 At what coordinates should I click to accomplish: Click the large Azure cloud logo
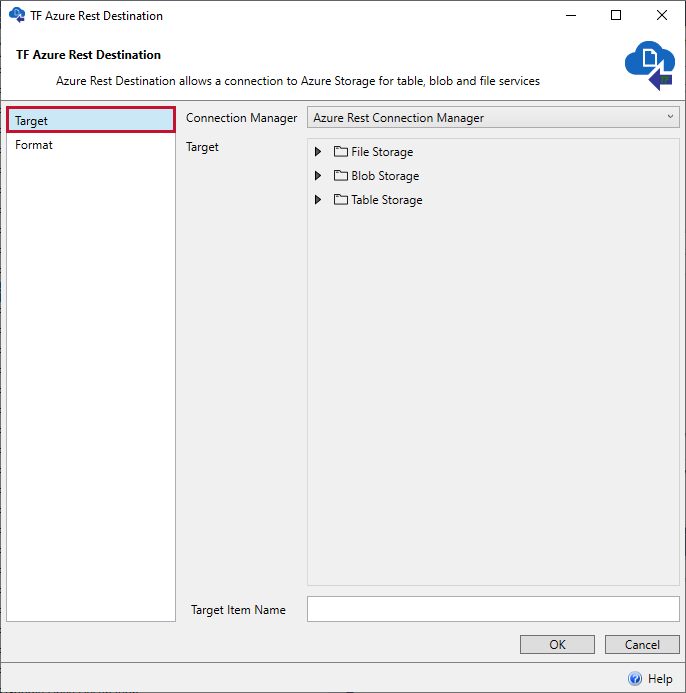click(x=650, y=65)
